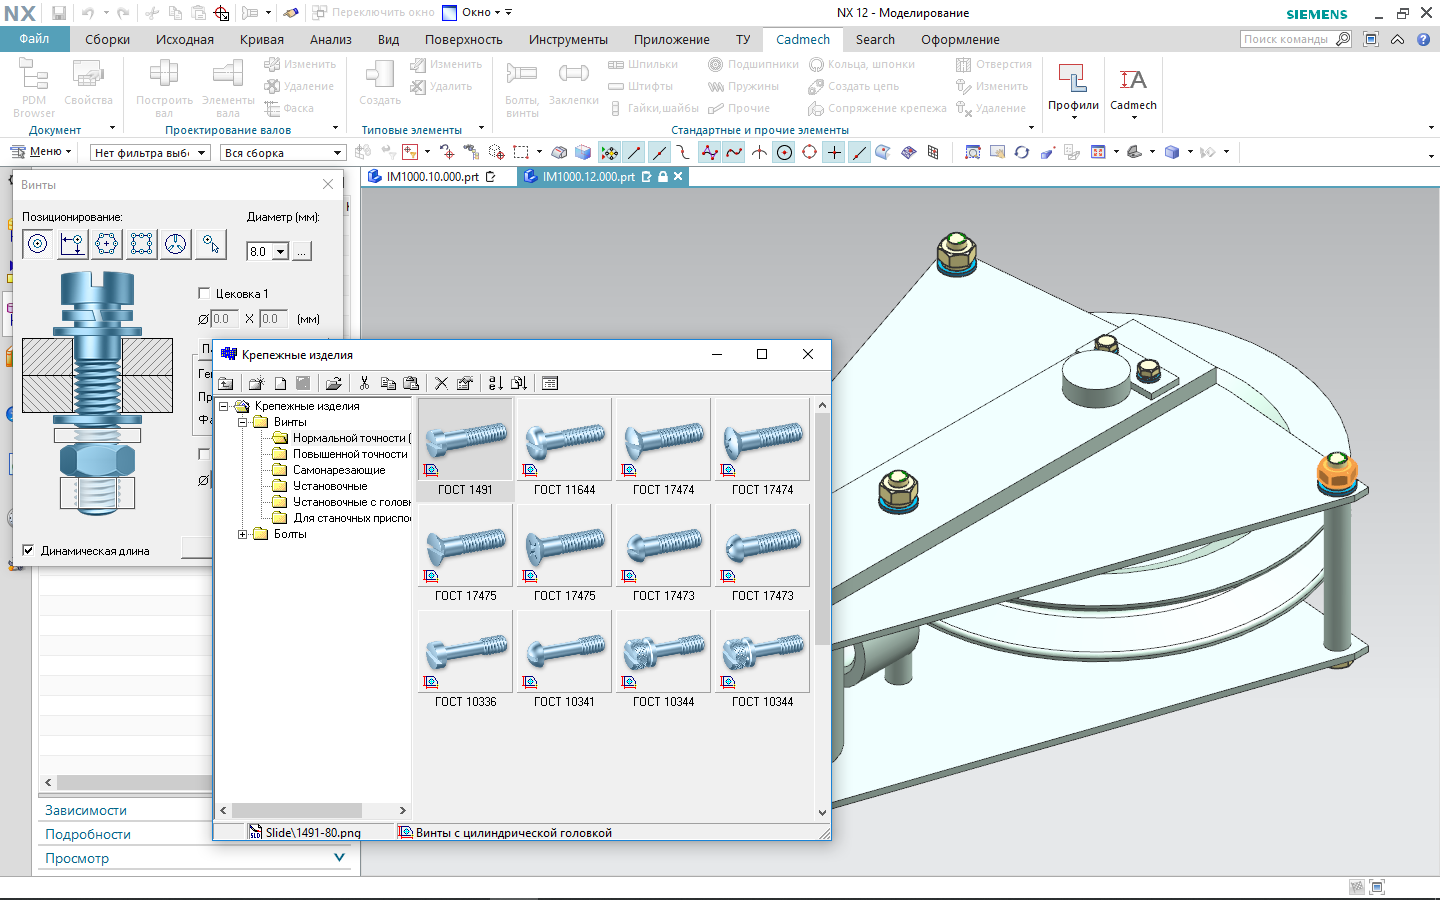Select rectangular pattern positioning icon
Viewport: 1440px width, 900px height.
tap(141, 244)
